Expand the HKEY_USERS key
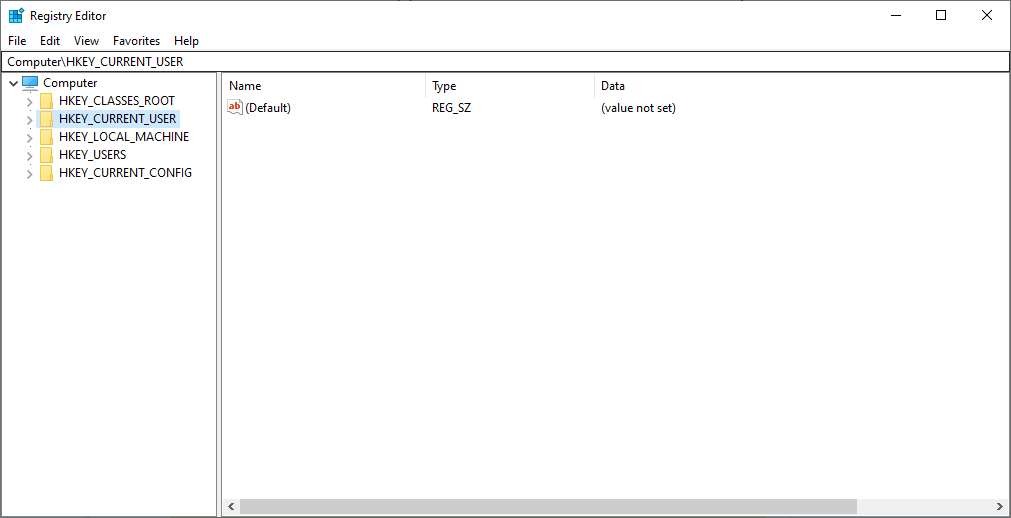This screenshot has width=1011, height=518. [29, 155]
